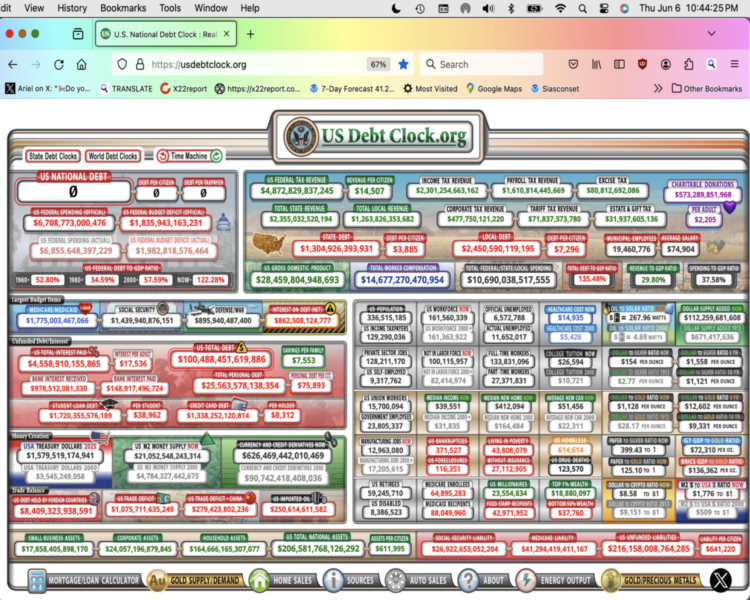Open the Pocket save icon

tap(573, 65)
